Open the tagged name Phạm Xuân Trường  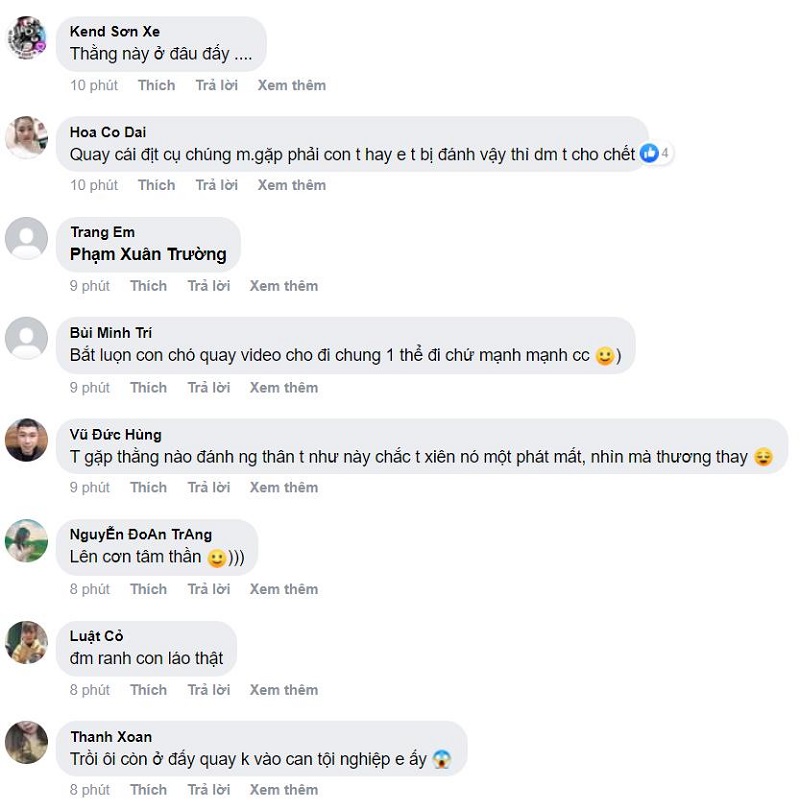(148, 254)
